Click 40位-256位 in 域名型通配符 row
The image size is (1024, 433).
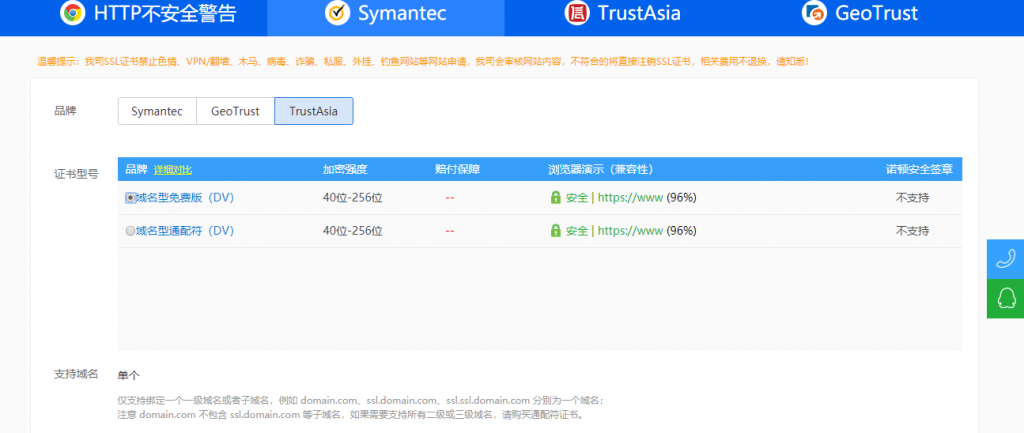coord(353,231)
